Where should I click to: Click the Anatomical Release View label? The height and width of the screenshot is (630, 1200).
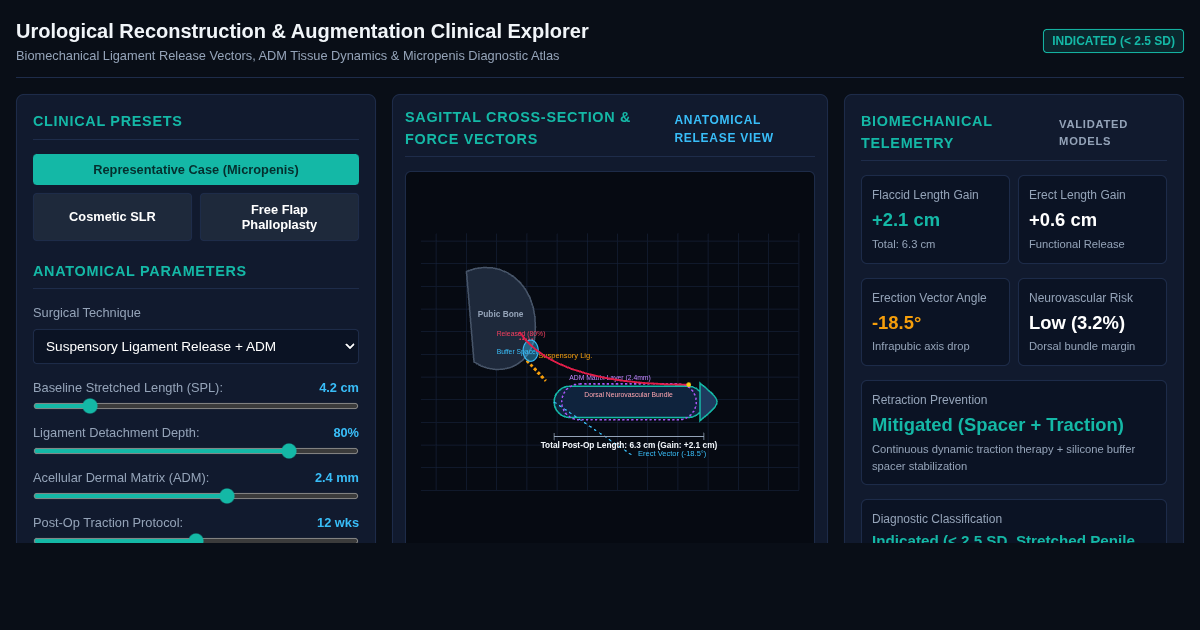click(x=724, y=129)
